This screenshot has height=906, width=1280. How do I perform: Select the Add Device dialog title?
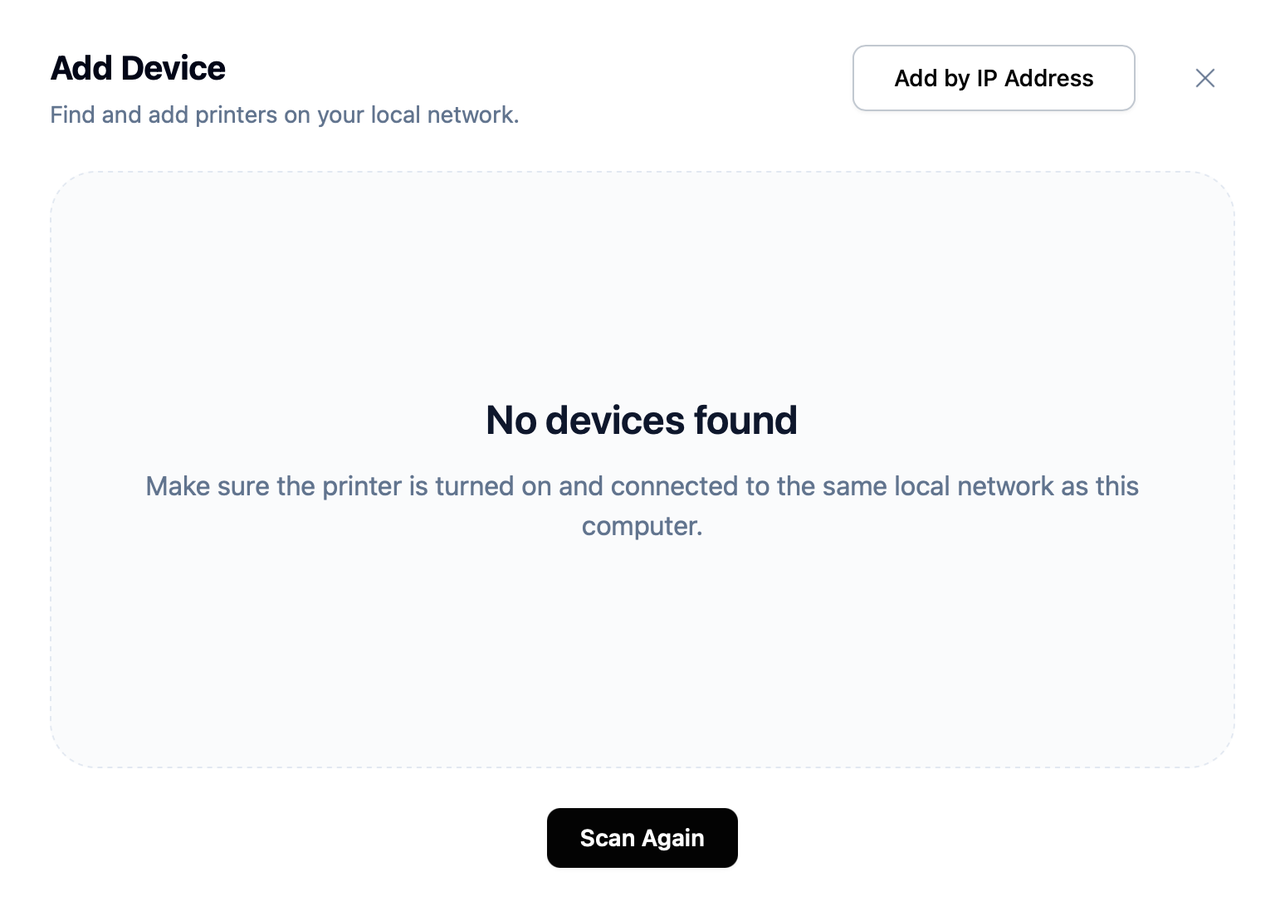(x=138, y=68)
